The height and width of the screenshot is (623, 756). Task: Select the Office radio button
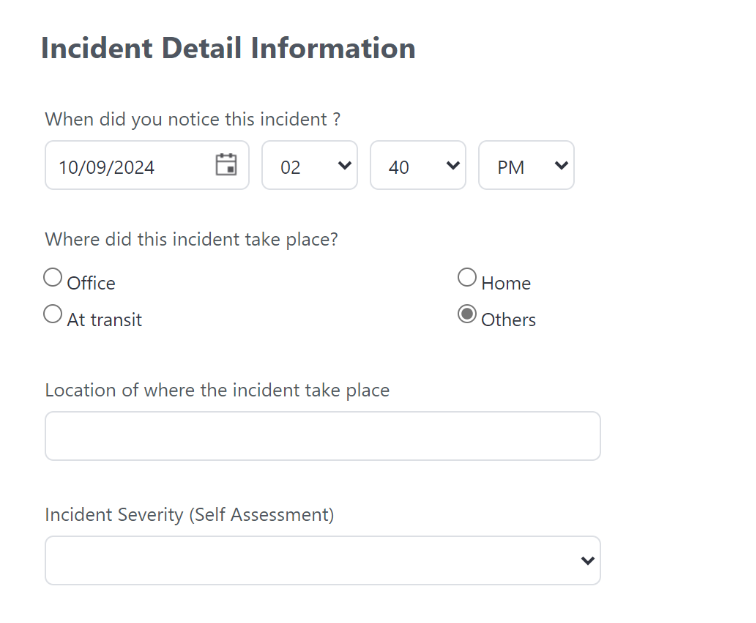pyautogui.click(x=53, y=278)
